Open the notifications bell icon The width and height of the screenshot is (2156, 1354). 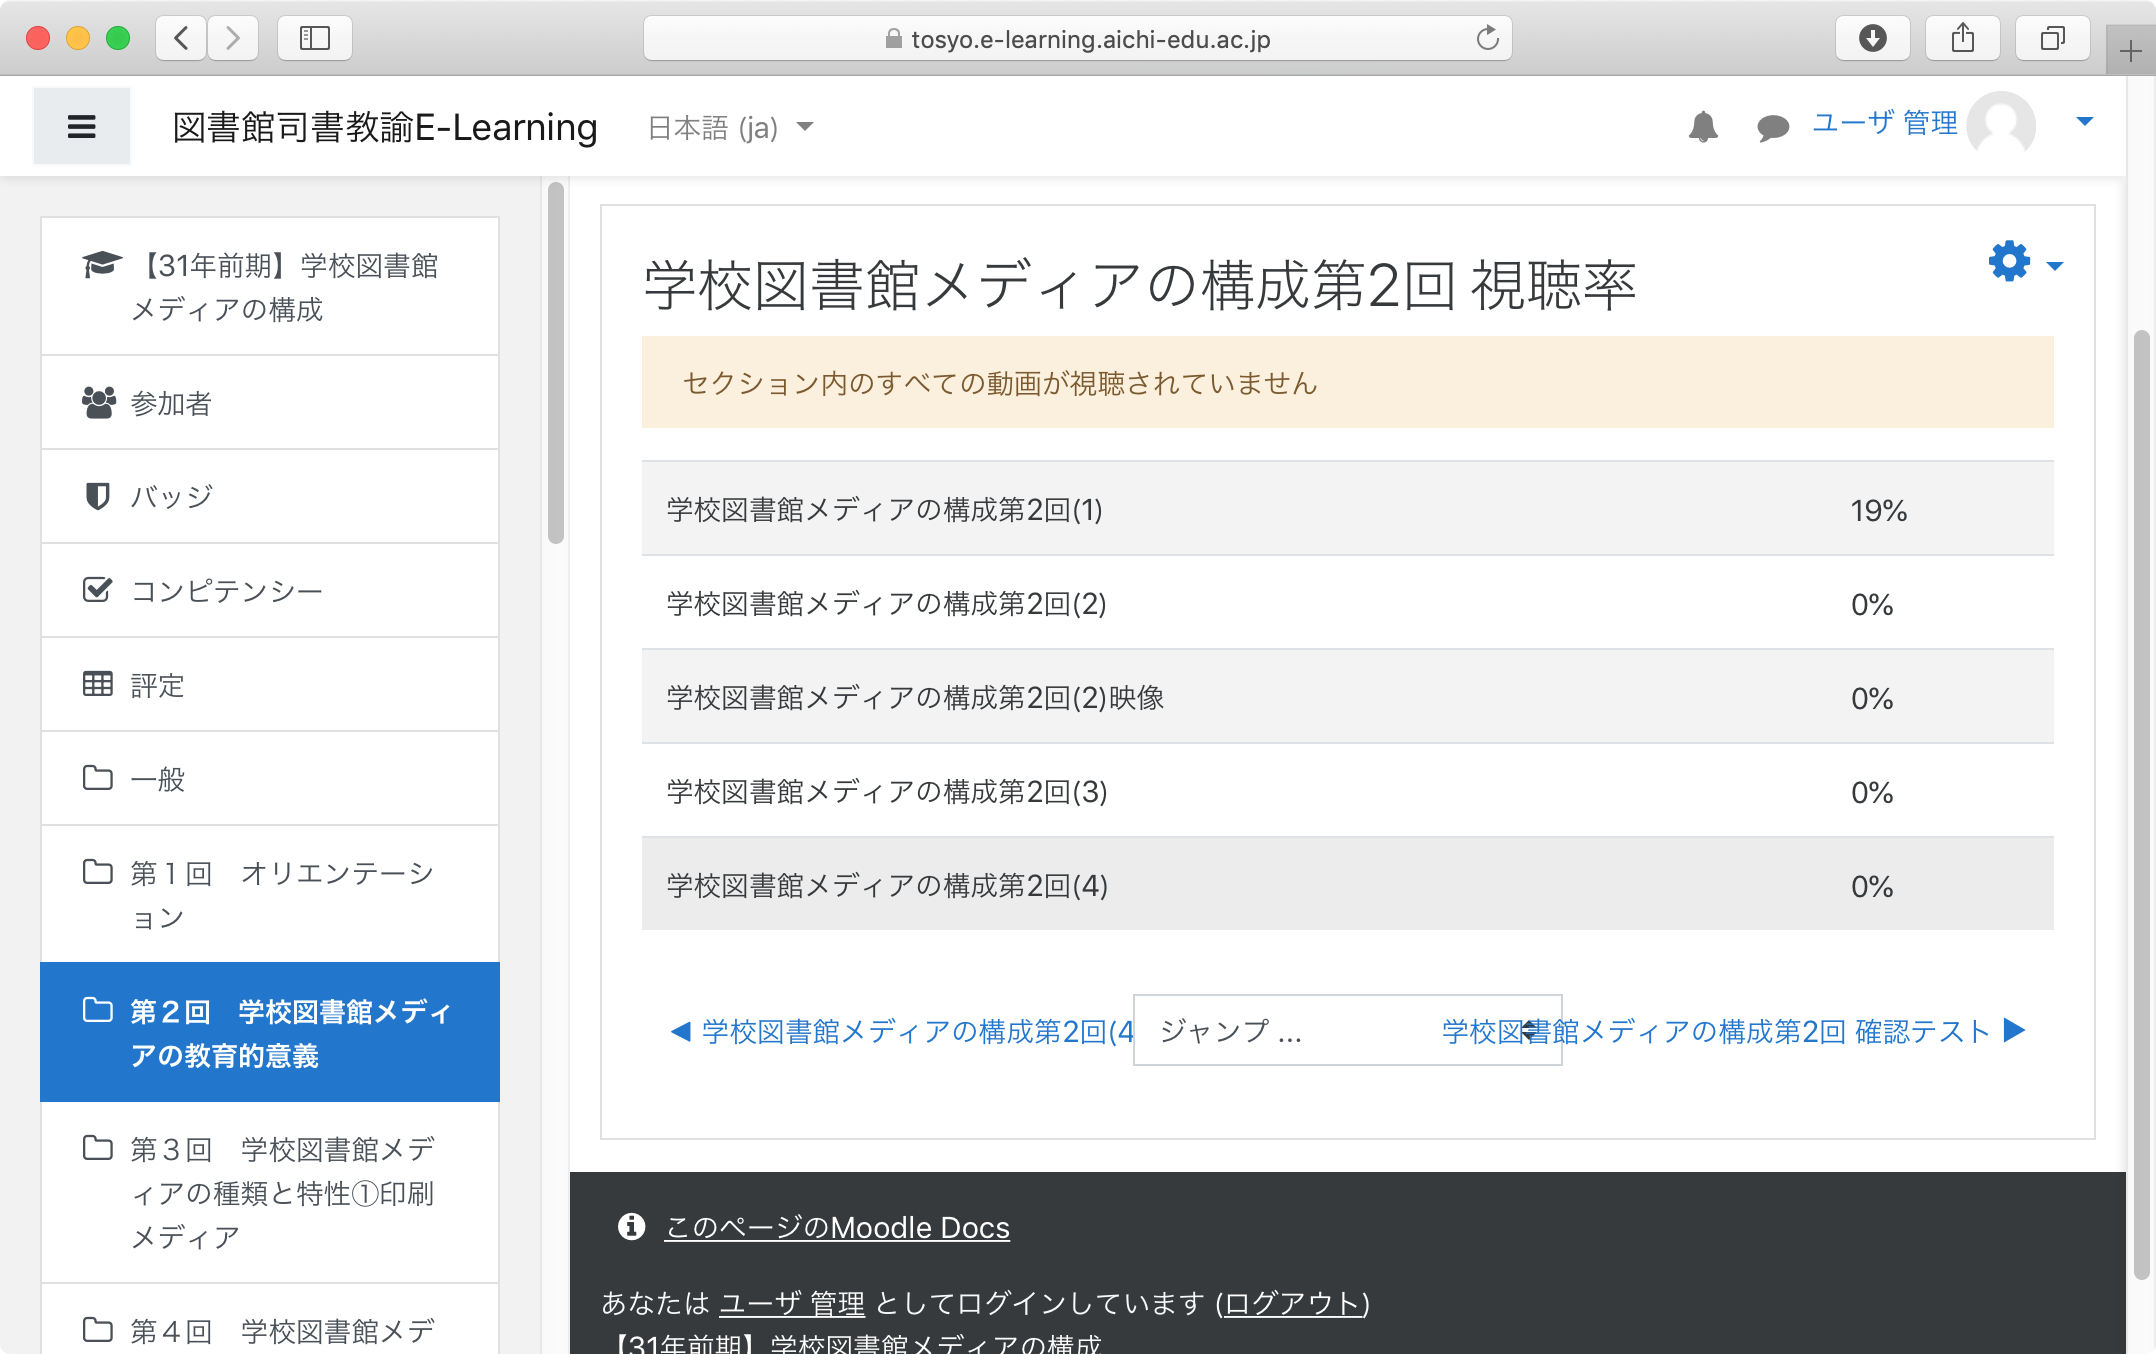click(1703, 127)
